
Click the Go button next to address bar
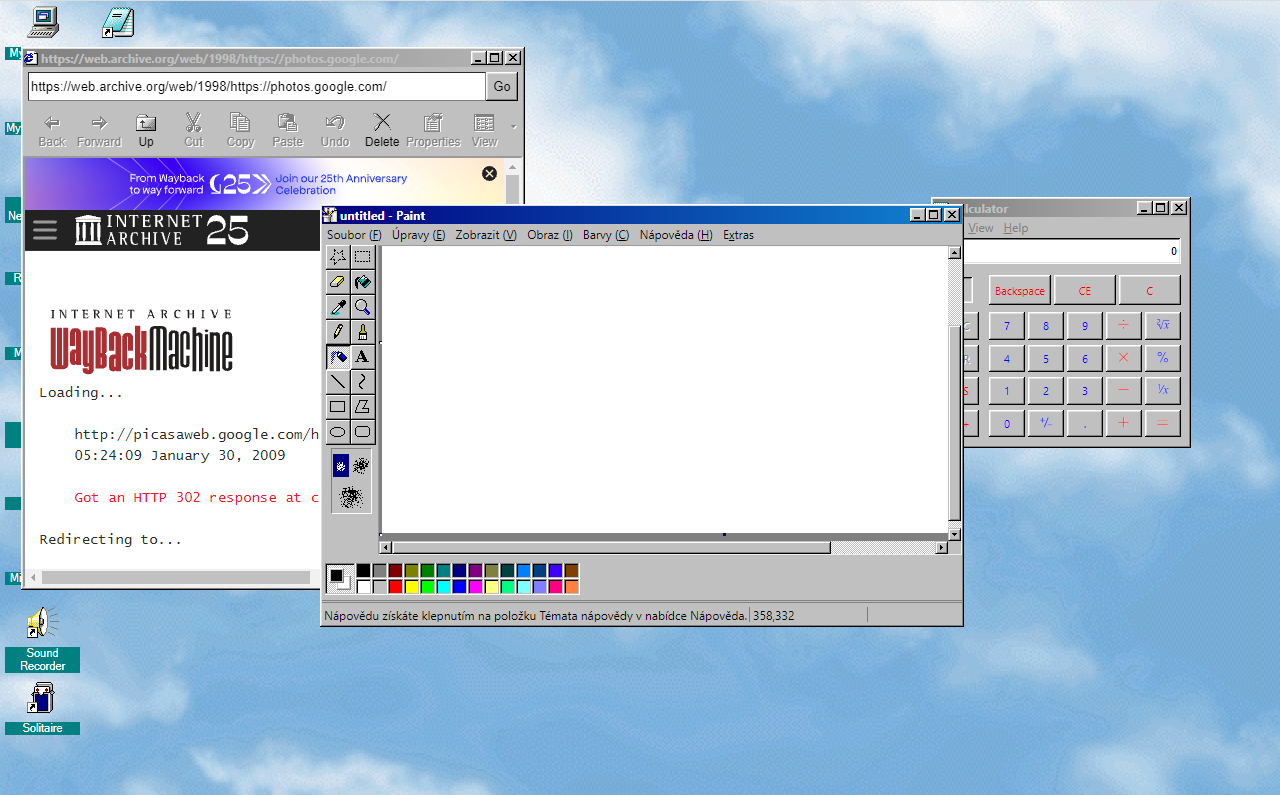(x=502, y=87)
